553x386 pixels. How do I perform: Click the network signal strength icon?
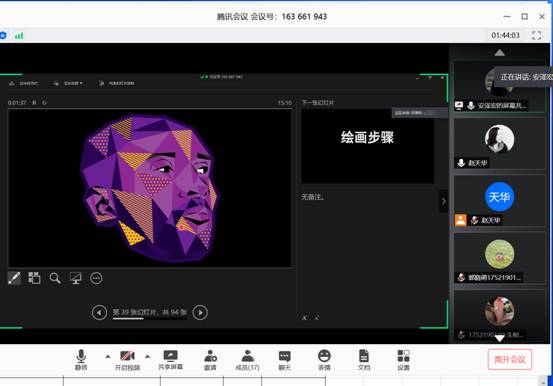click(19, 36)
